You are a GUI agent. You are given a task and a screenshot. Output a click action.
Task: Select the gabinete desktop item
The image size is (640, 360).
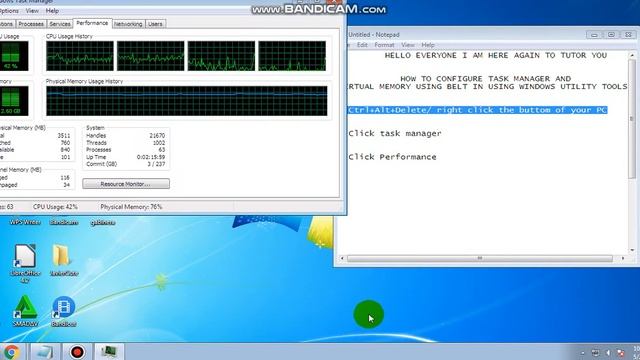point(102,222)
